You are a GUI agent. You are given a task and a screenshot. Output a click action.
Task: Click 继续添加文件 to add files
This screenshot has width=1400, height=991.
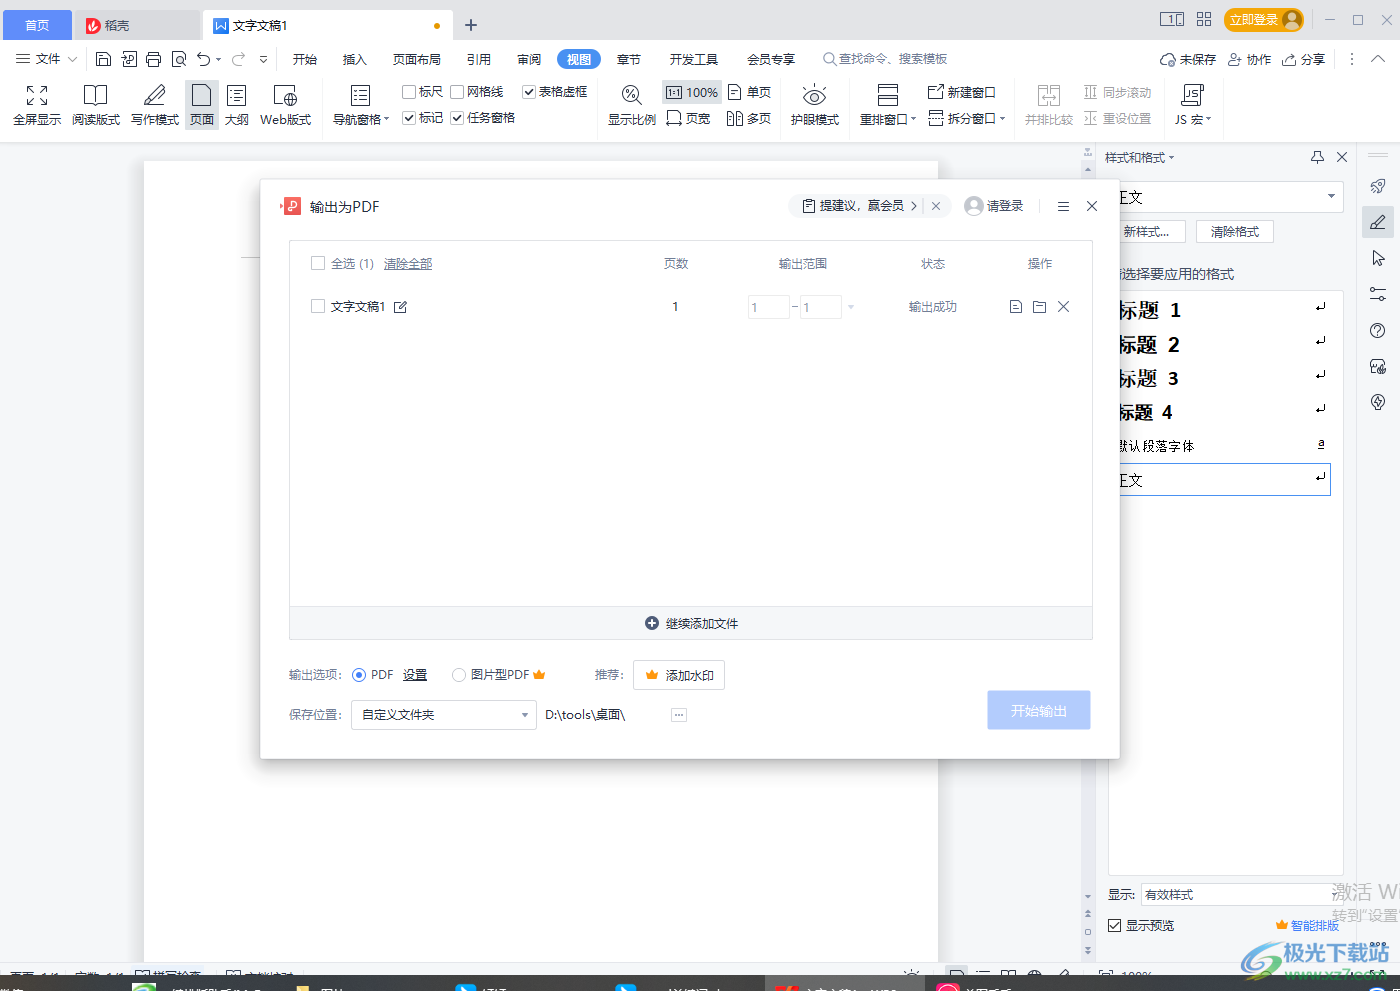coord(691,623)
